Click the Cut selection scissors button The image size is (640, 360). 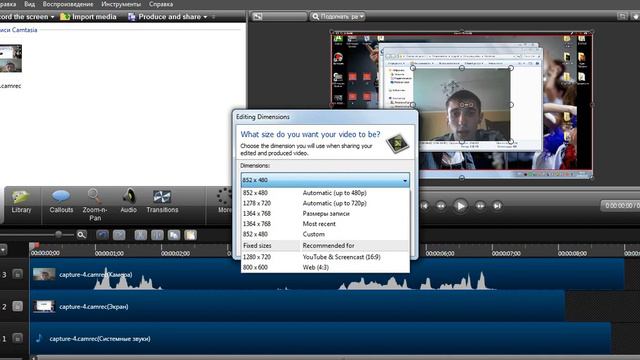pos(140,235)
